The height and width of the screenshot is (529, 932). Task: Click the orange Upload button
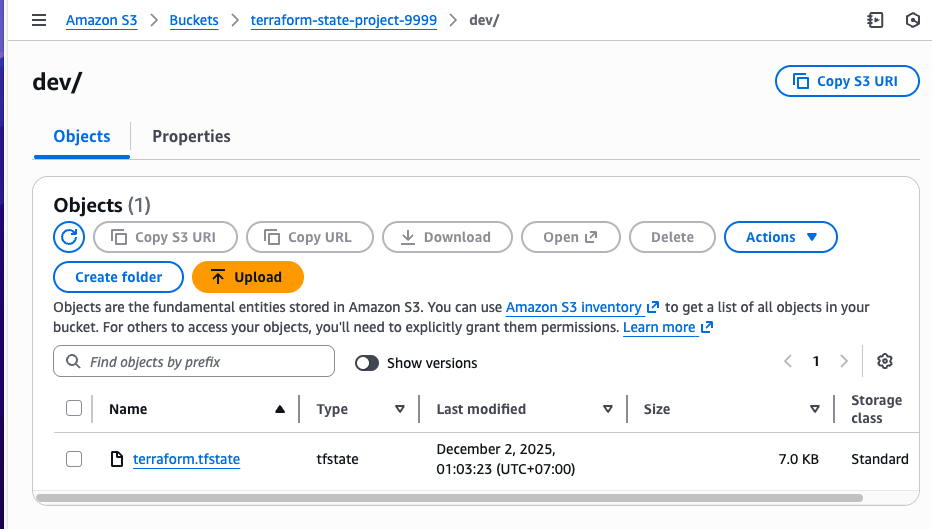(247, 277)
